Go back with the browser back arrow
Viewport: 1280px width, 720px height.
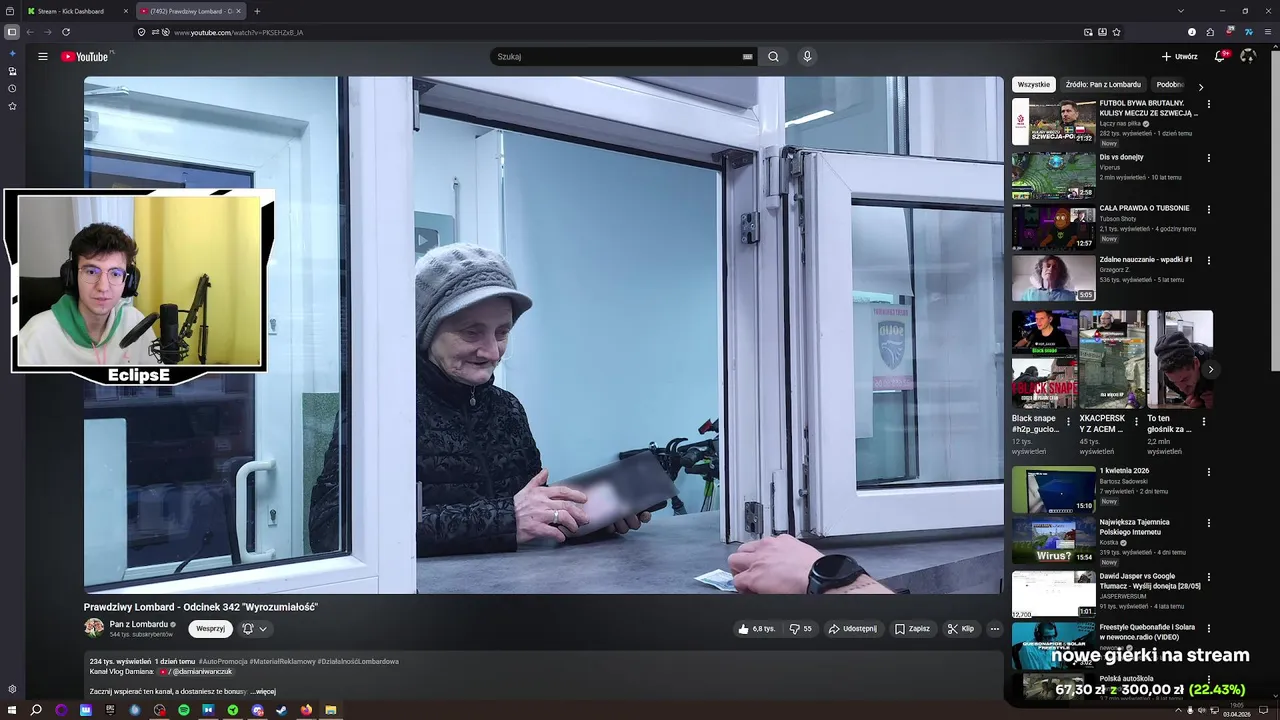click(x=30, y=32)
